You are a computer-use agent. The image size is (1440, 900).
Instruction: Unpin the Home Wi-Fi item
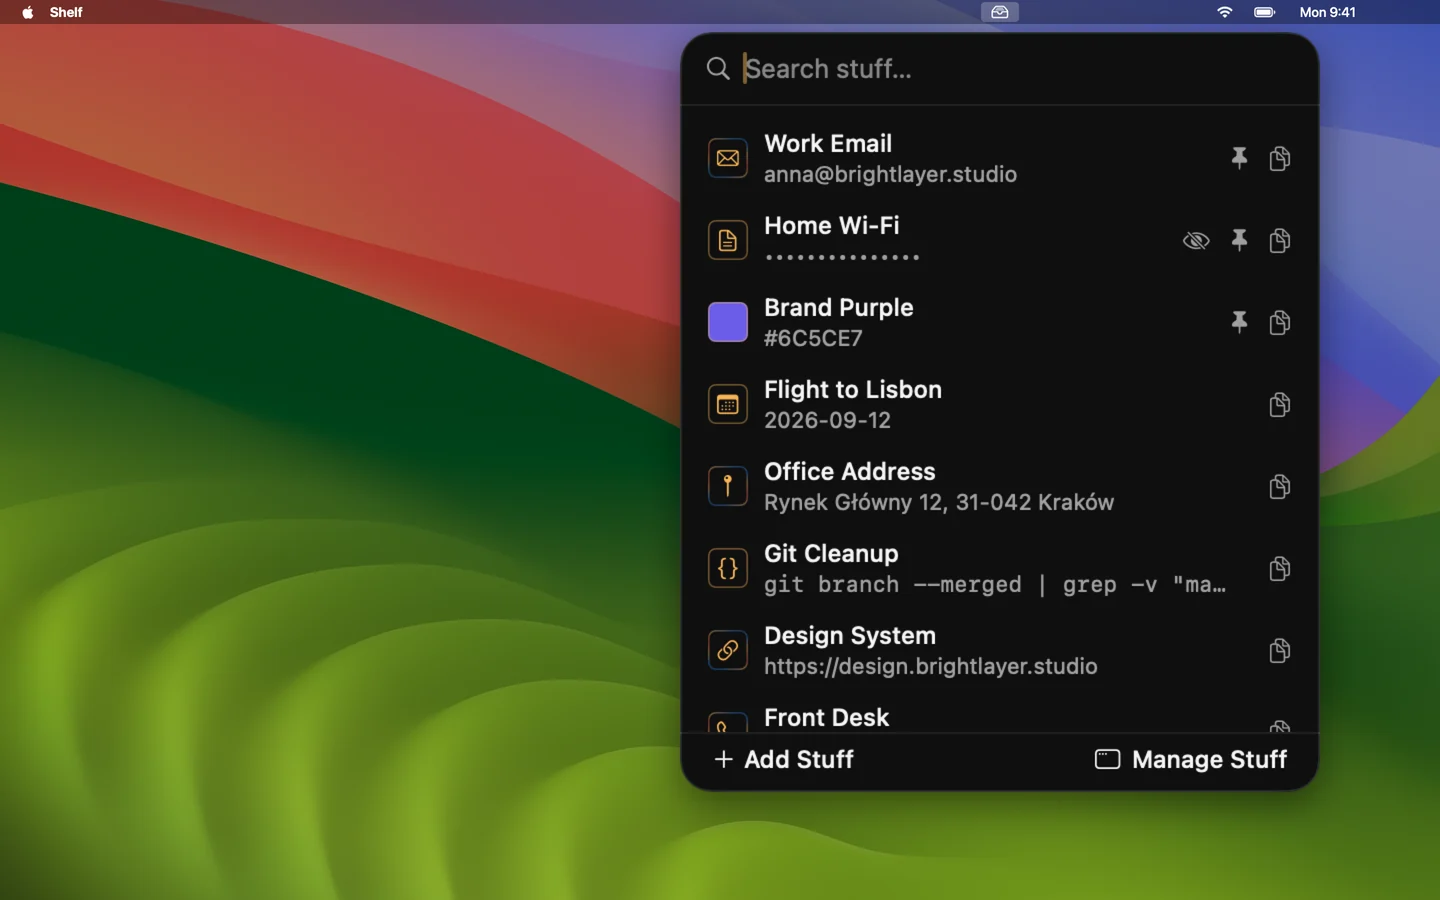point(1239,240)
